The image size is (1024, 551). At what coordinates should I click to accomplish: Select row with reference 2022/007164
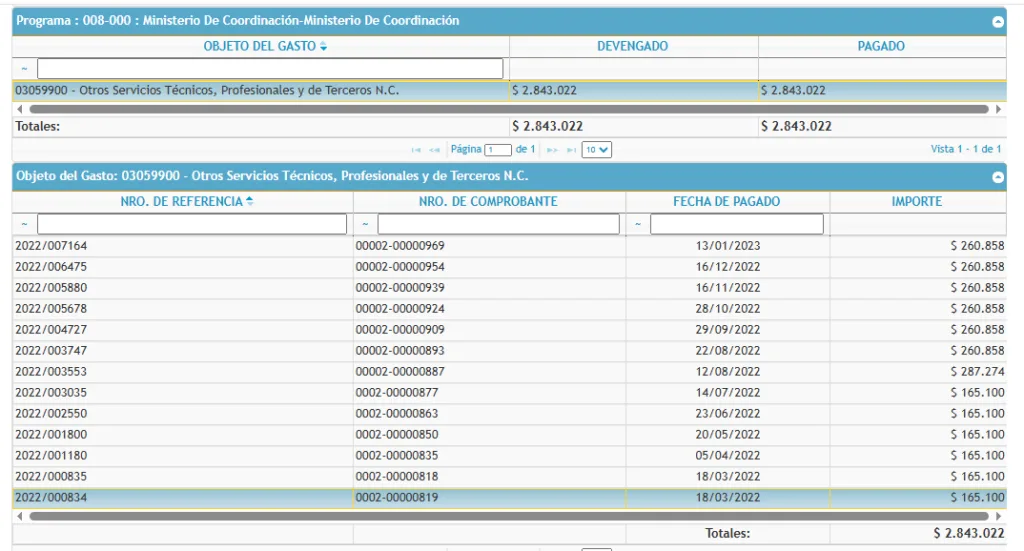pos(180,246)
